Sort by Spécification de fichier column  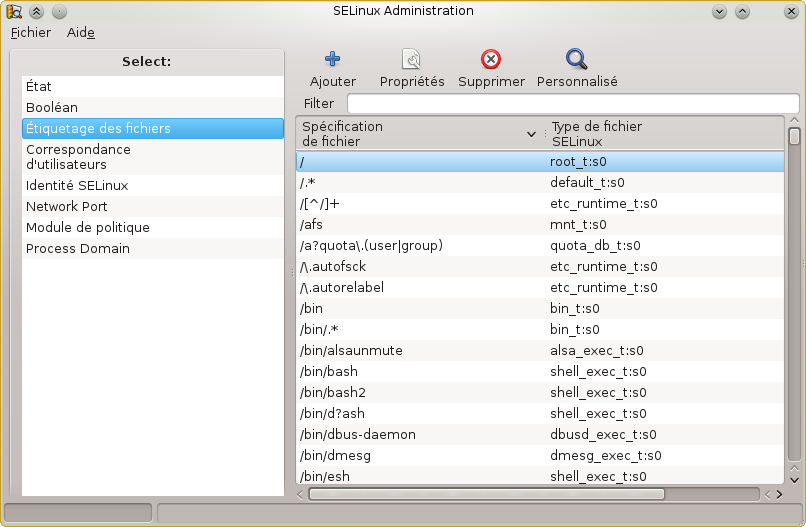pos(419,134)
